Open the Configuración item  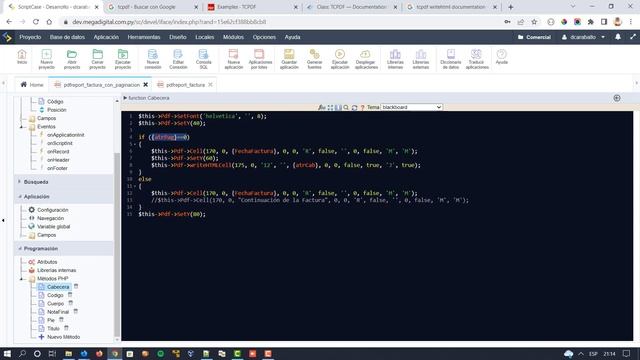tap(52, 210)
